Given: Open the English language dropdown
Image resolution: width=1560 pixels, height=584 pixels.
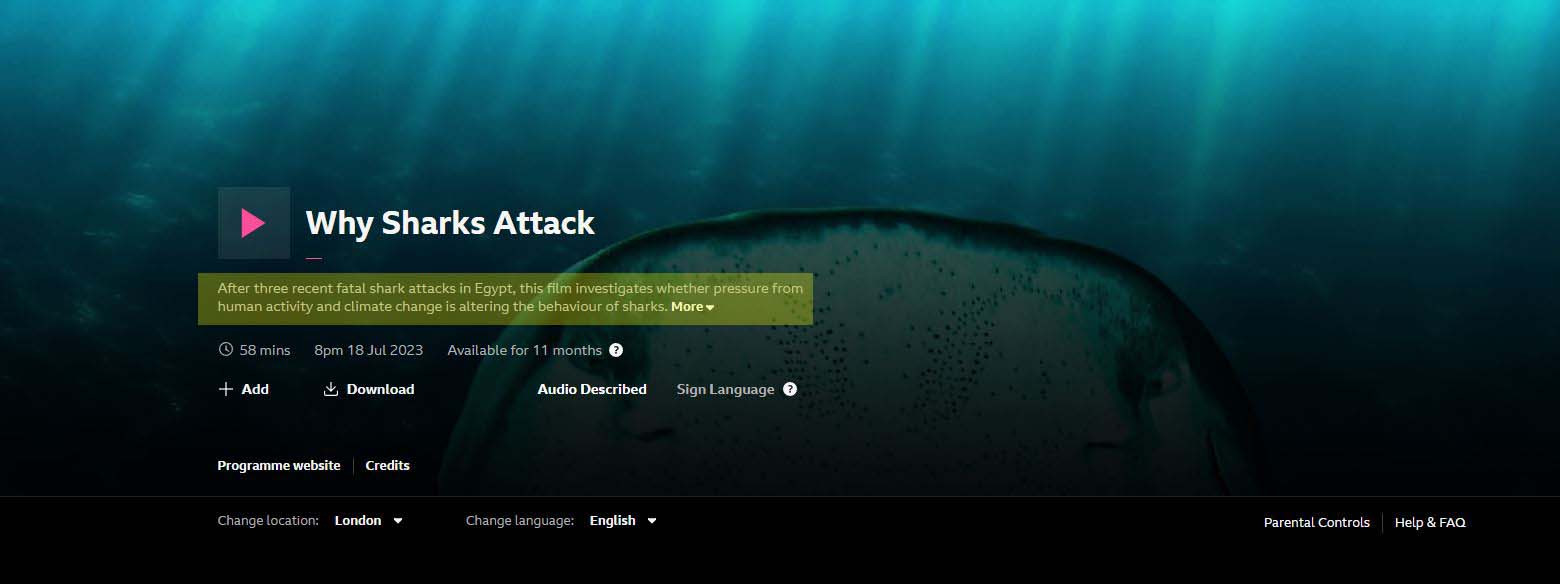Looking at the screenshot, I should [x=622, y=521].
